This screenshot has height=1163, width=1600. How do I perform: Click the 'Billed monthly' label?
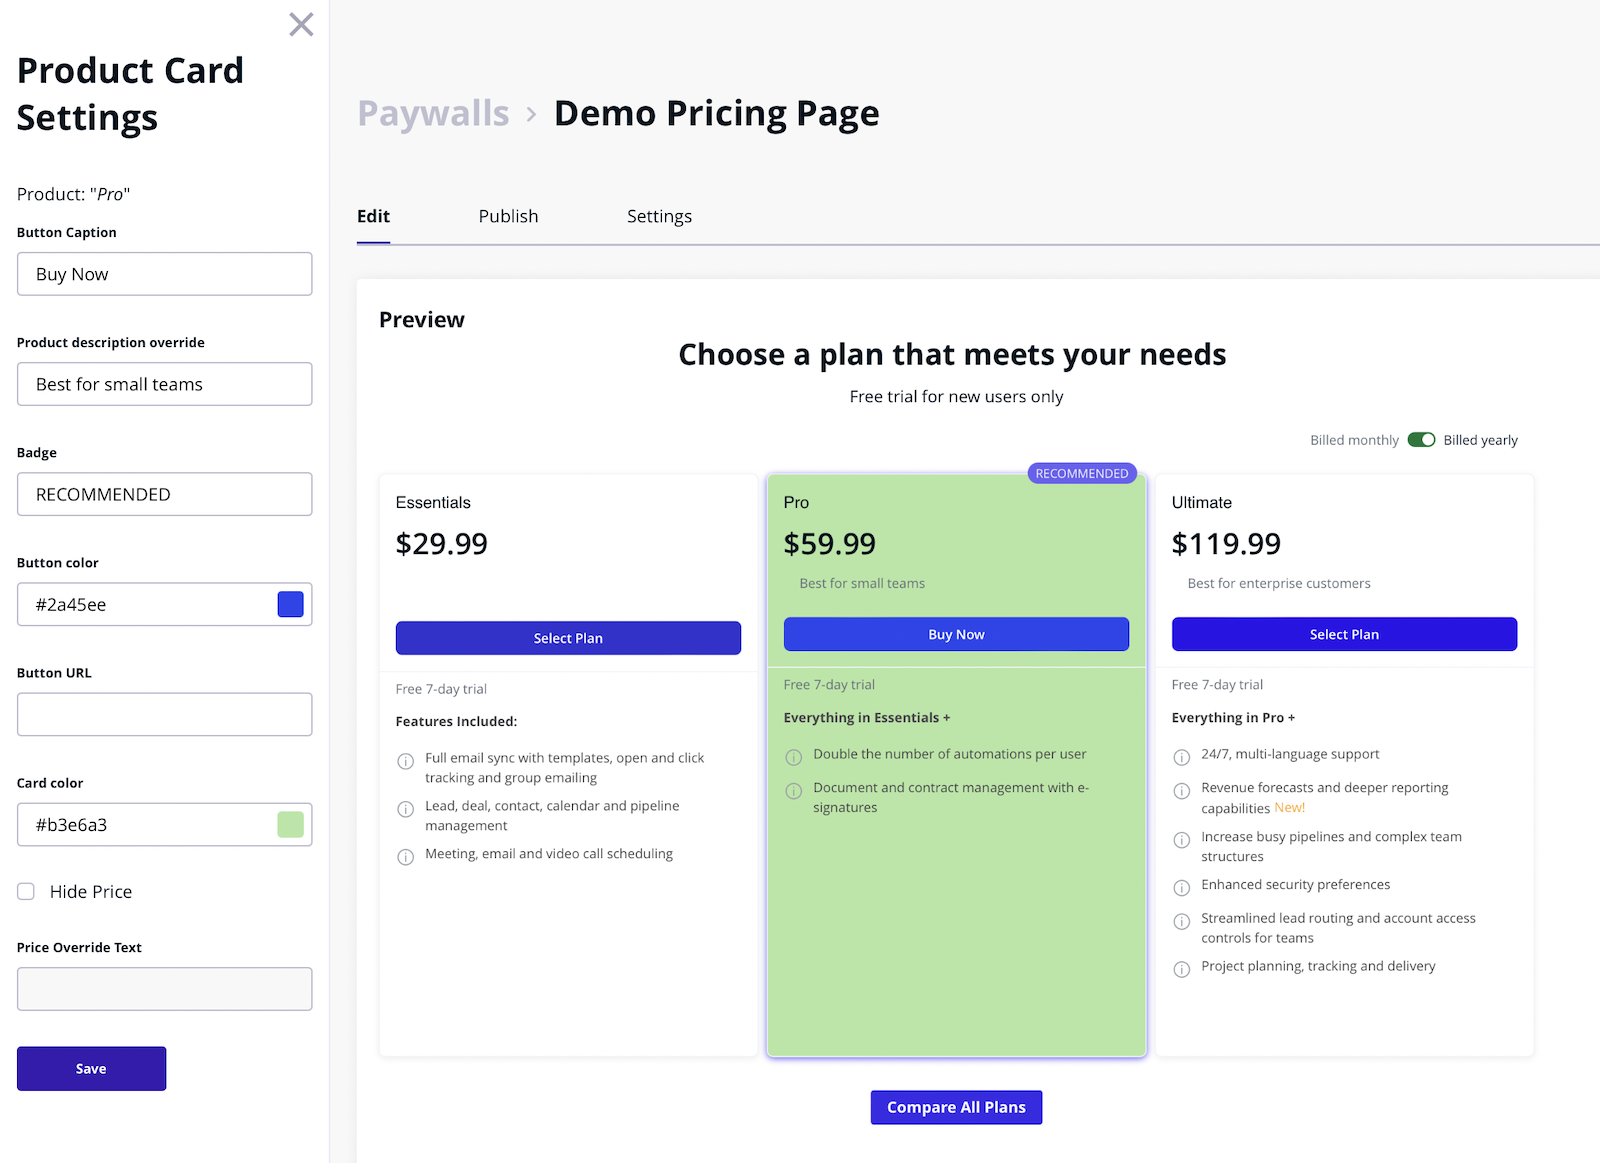[1354, 440]
